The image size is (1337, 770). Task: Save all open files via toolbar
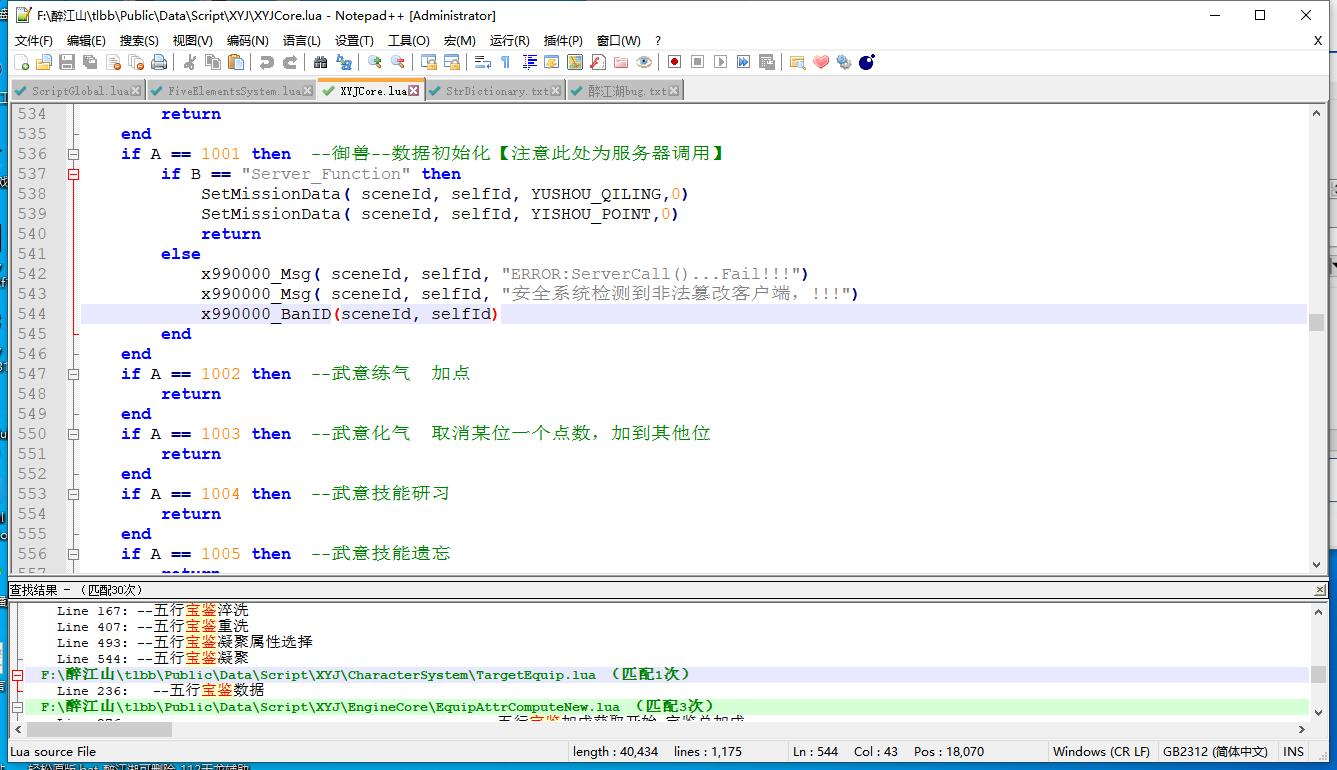pos(90,62)
